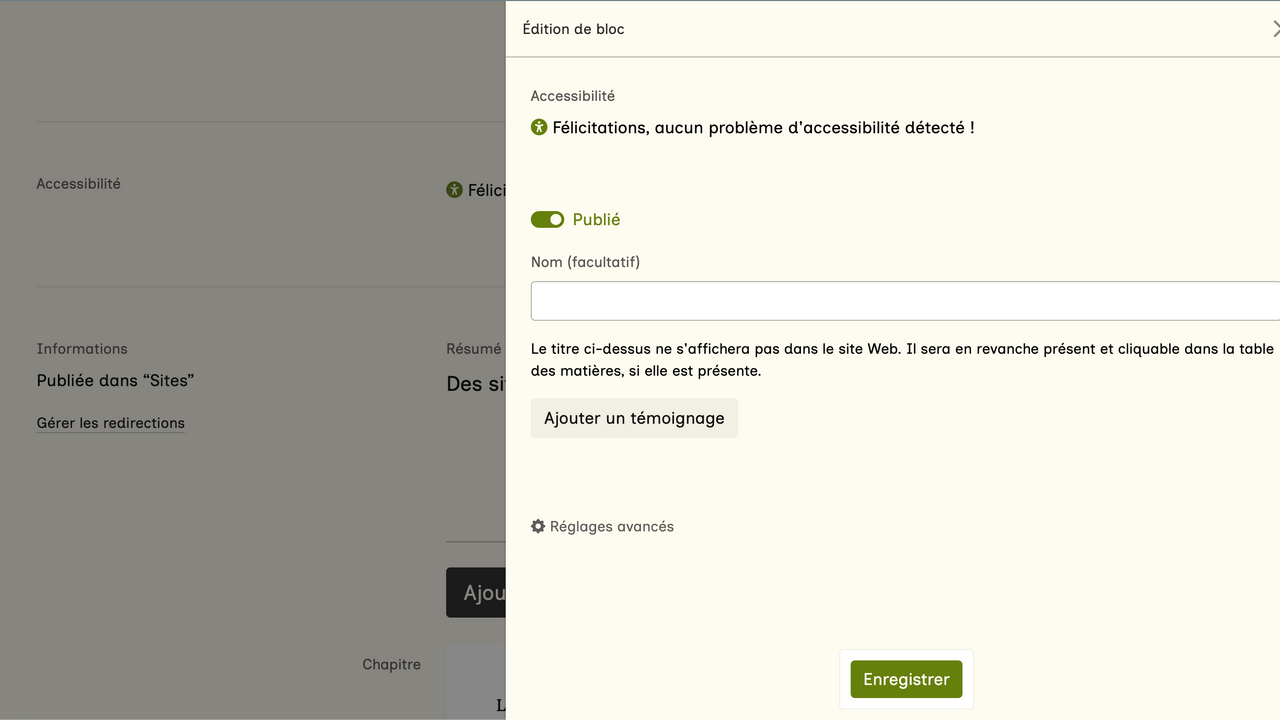Save the block with Enregistrer
The image size is (1280, 720).
pyautogui.click(x=906, y=679)
